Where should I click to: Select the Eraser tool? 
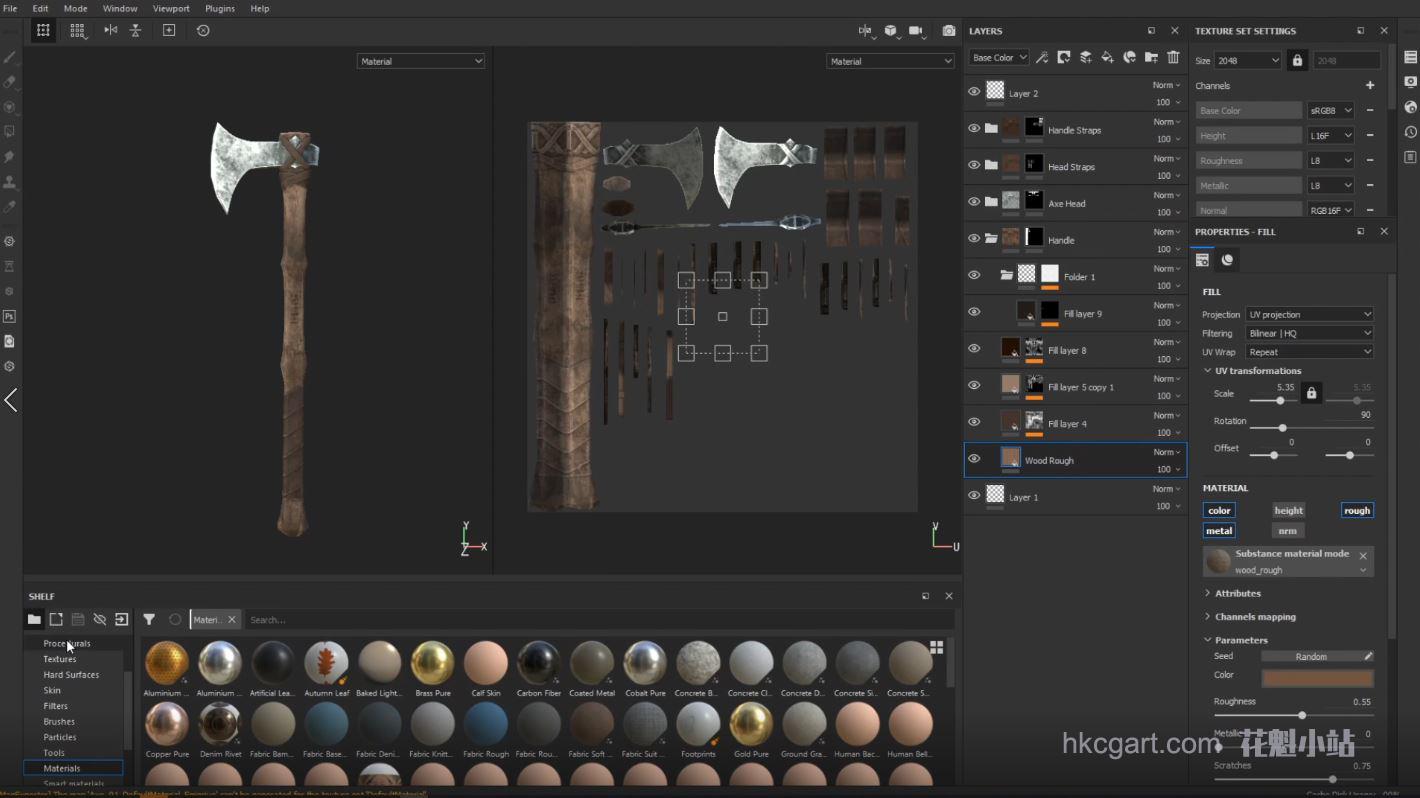pyautogui.click(x=10, y=82)
